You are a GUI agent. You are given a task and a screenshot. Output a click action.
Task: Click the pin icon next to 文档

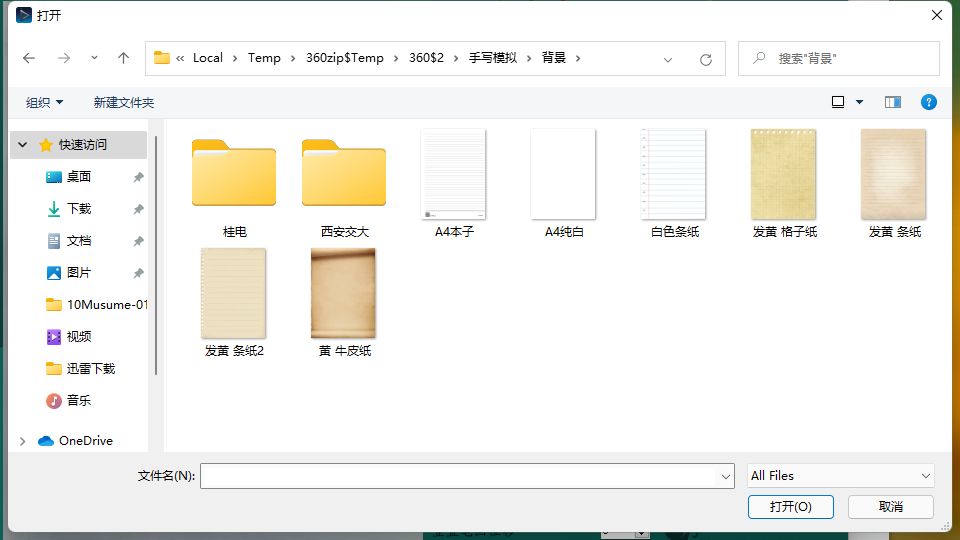[138, 241]
